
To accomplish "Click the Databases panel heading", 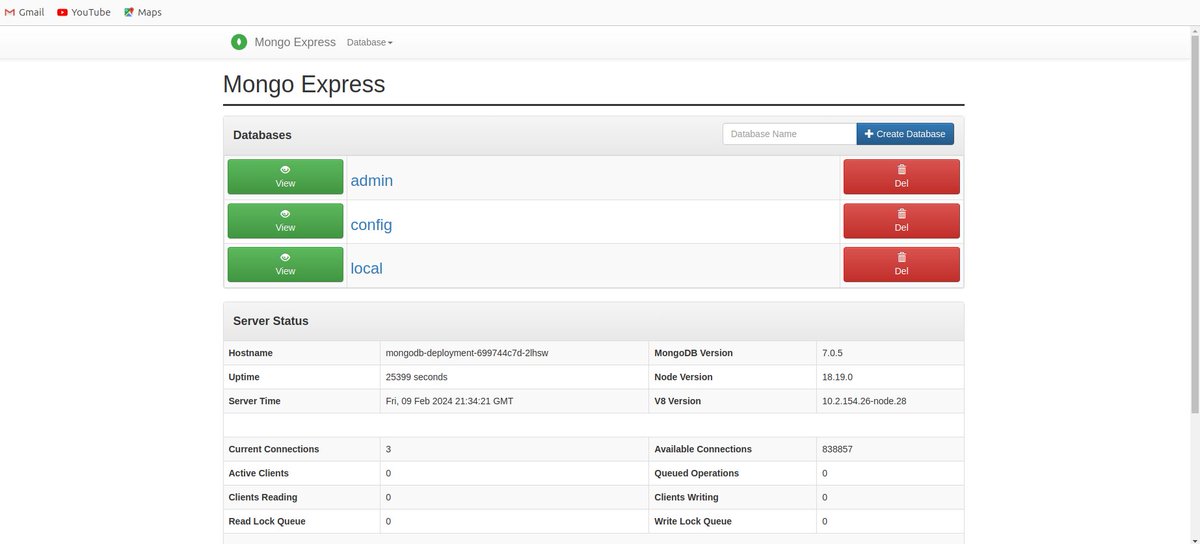I will point(262,134).
